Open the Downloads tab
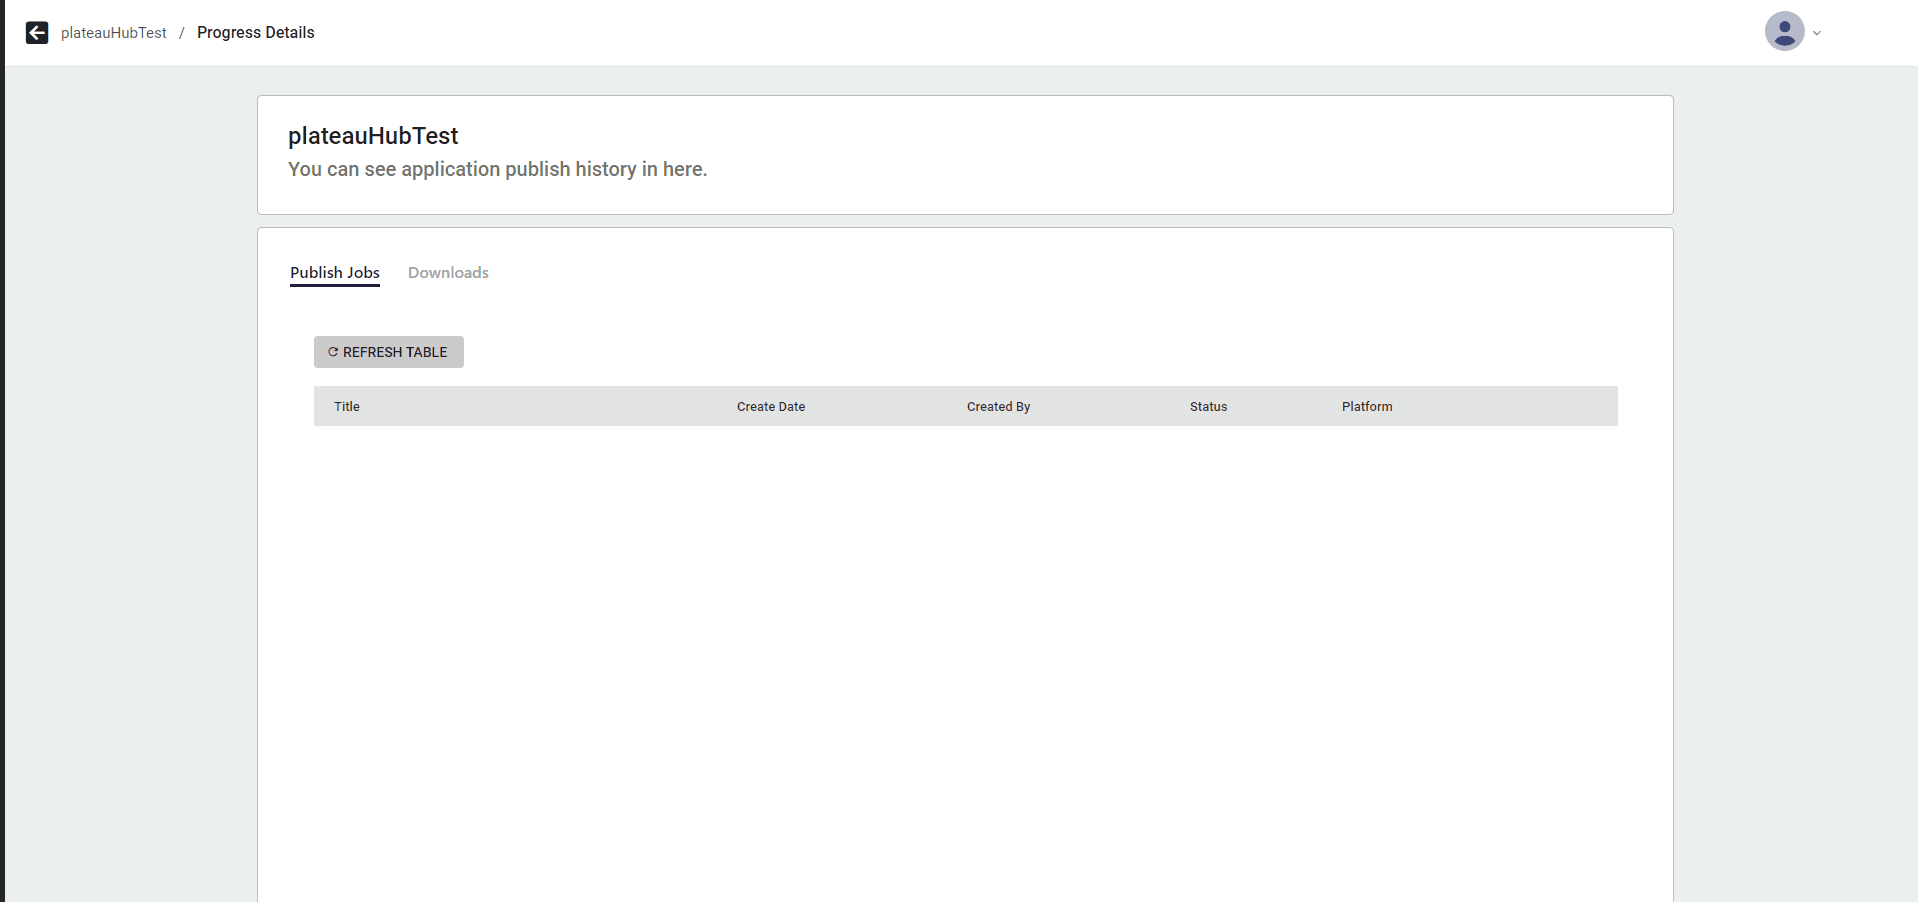 [x=448, y=273]
